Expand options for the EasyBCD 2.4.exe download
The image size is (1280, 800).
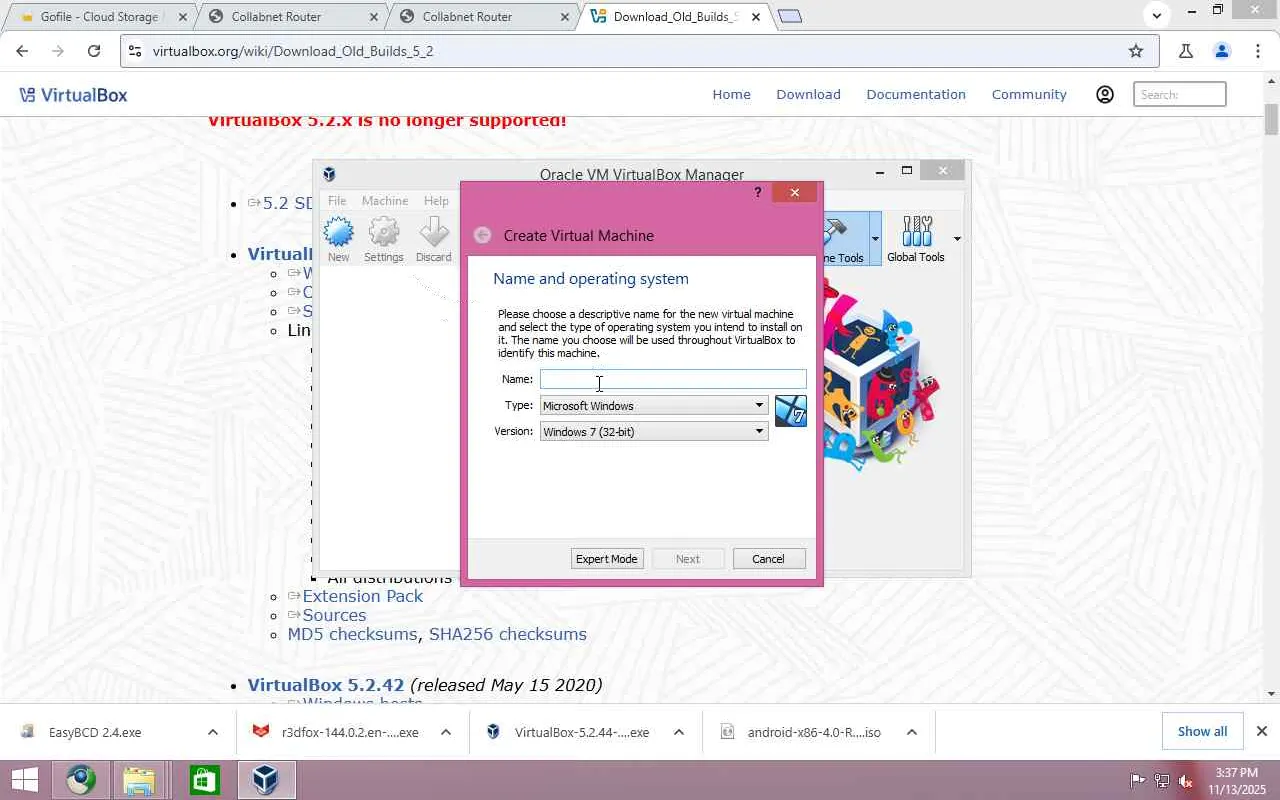[212, 732]
